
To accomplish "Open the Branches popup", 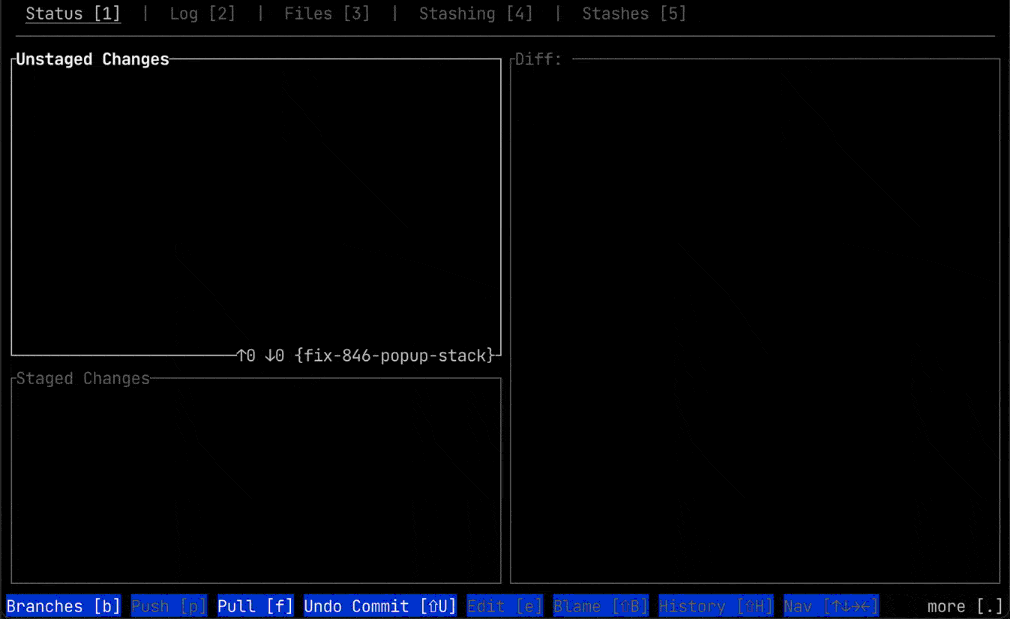I will pos(62,605).
